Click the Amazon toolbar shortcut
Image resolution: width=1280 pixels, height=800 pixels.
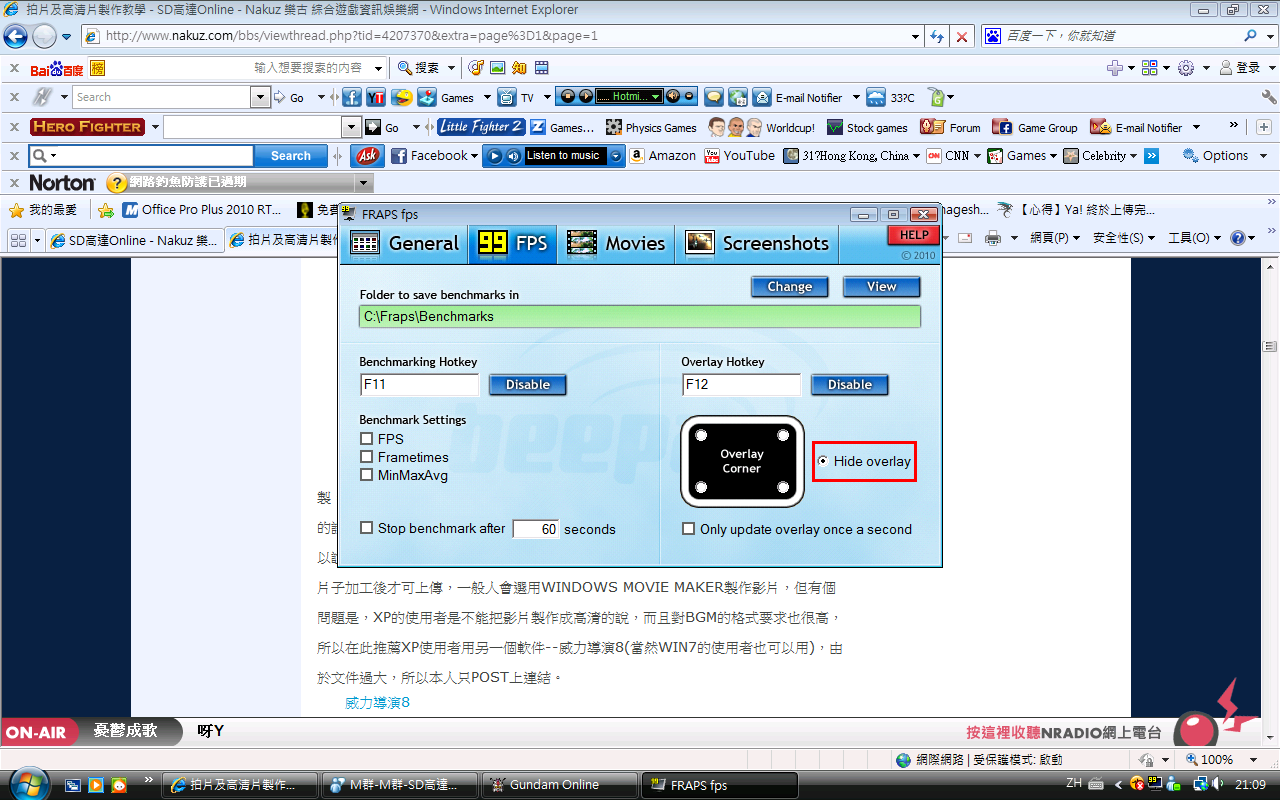tap(663, 156)
